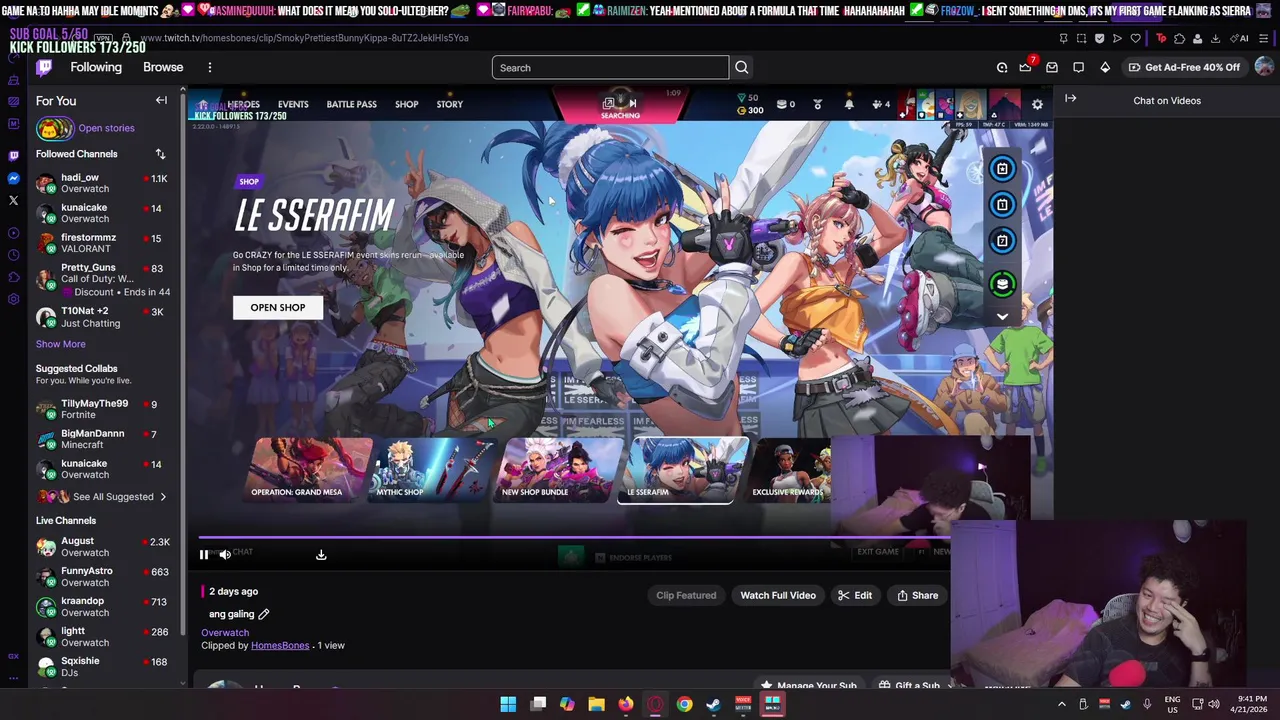The image size is (1280, 720).
Task: Mute the clip volume
Action: pyautogui.click(x=225, y=554)
